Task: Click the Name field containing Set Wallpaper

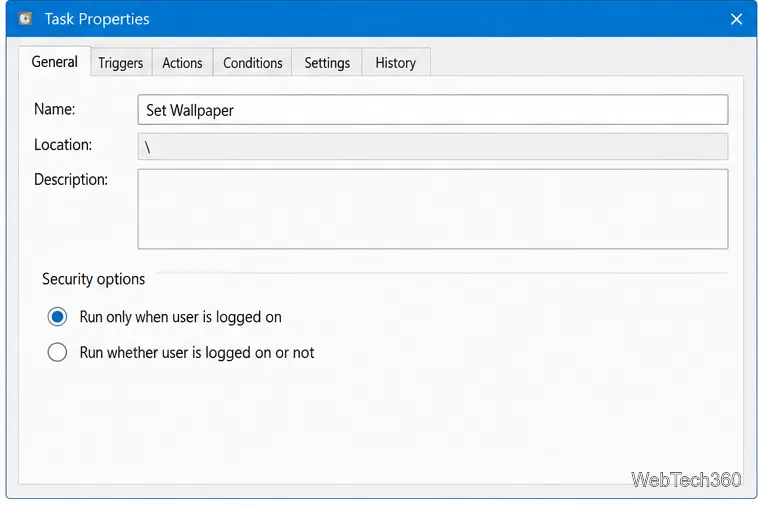Action: pos(433,110)
